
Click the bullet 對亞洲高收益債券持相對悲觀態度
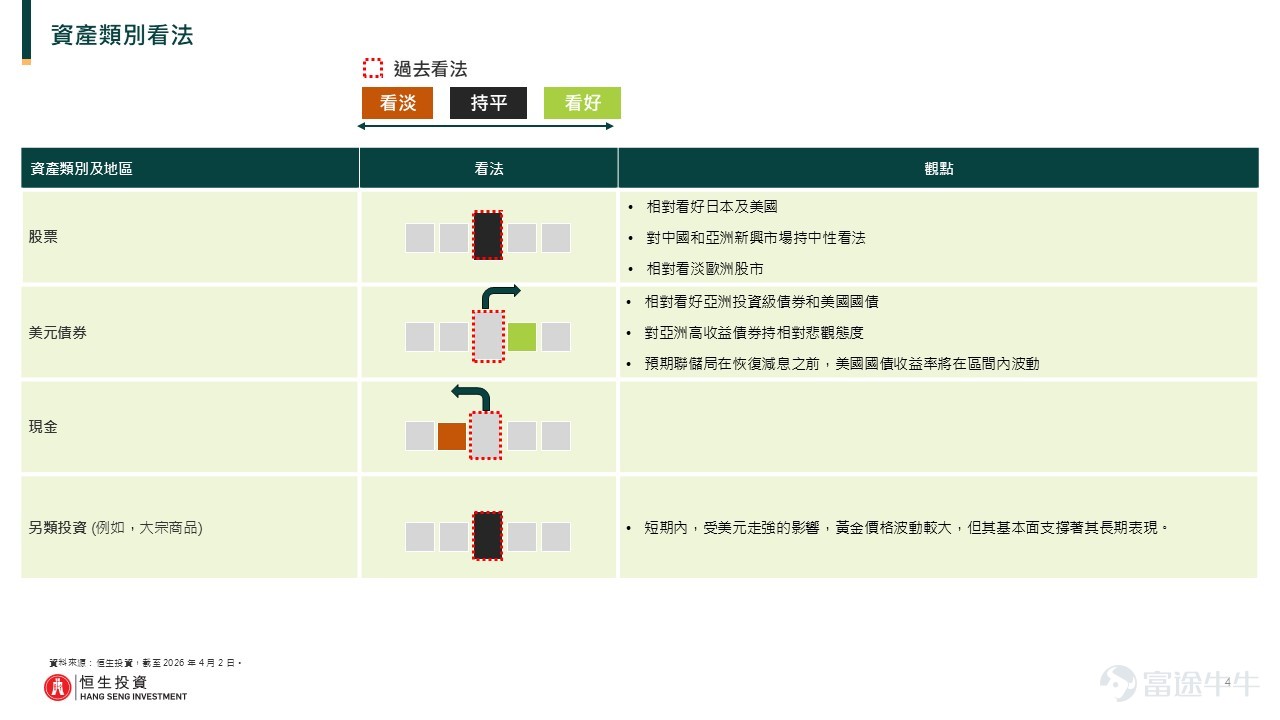coord(754,332)
